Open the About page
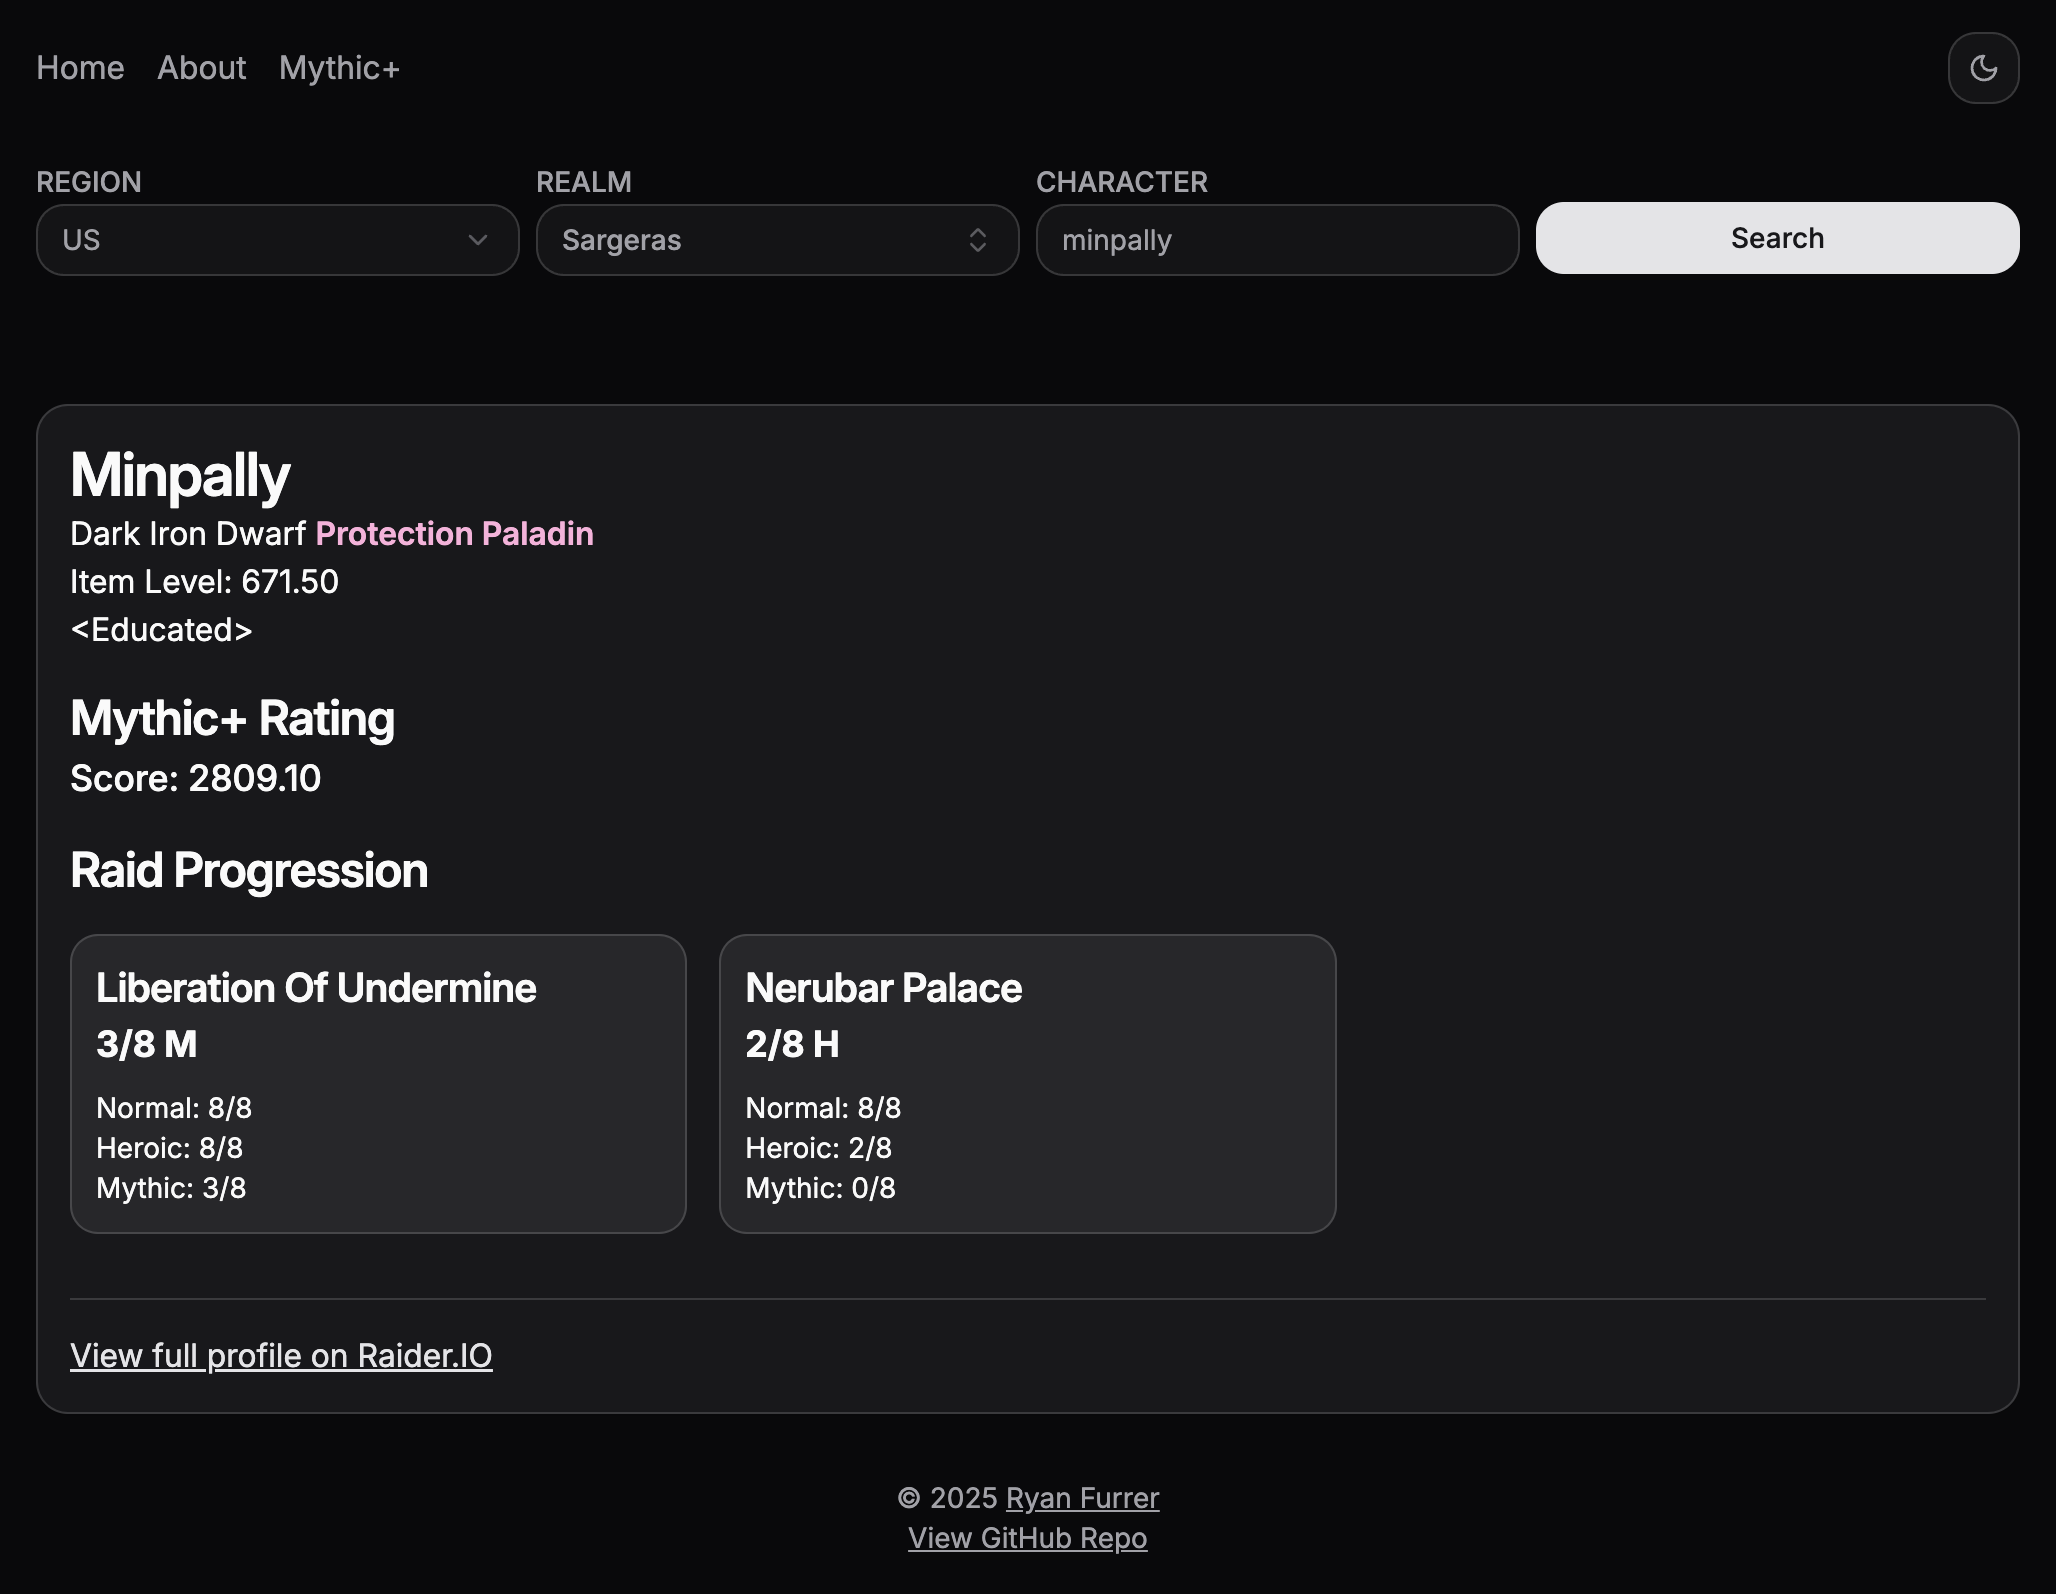 pyautogui.click(x=201, y=68)
